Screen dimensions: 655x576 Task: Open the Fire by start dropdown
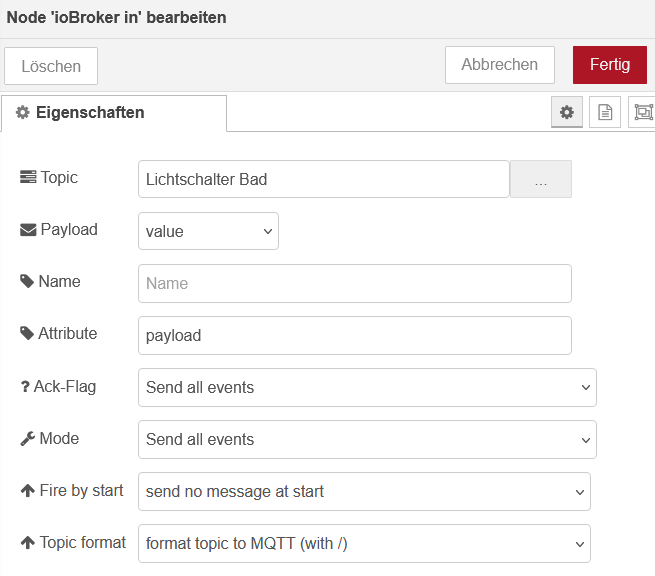pos(364,491)
